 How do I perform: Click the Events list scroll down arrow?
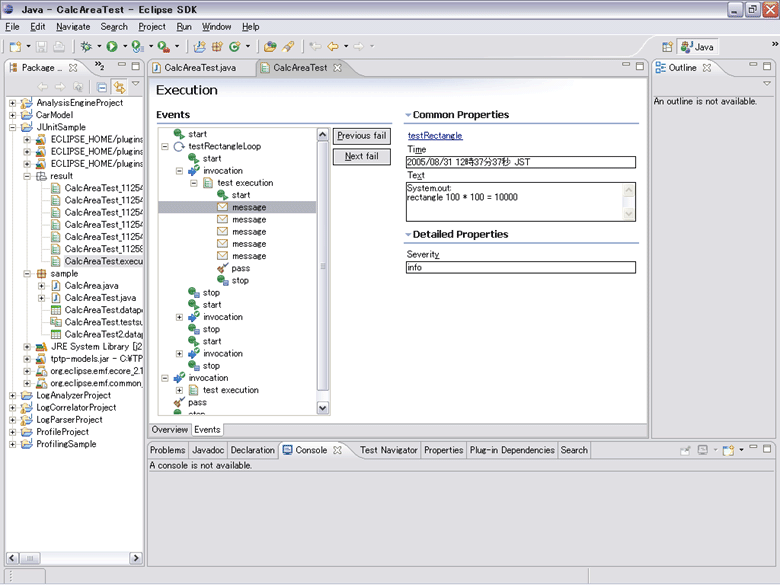pos(322,408)
